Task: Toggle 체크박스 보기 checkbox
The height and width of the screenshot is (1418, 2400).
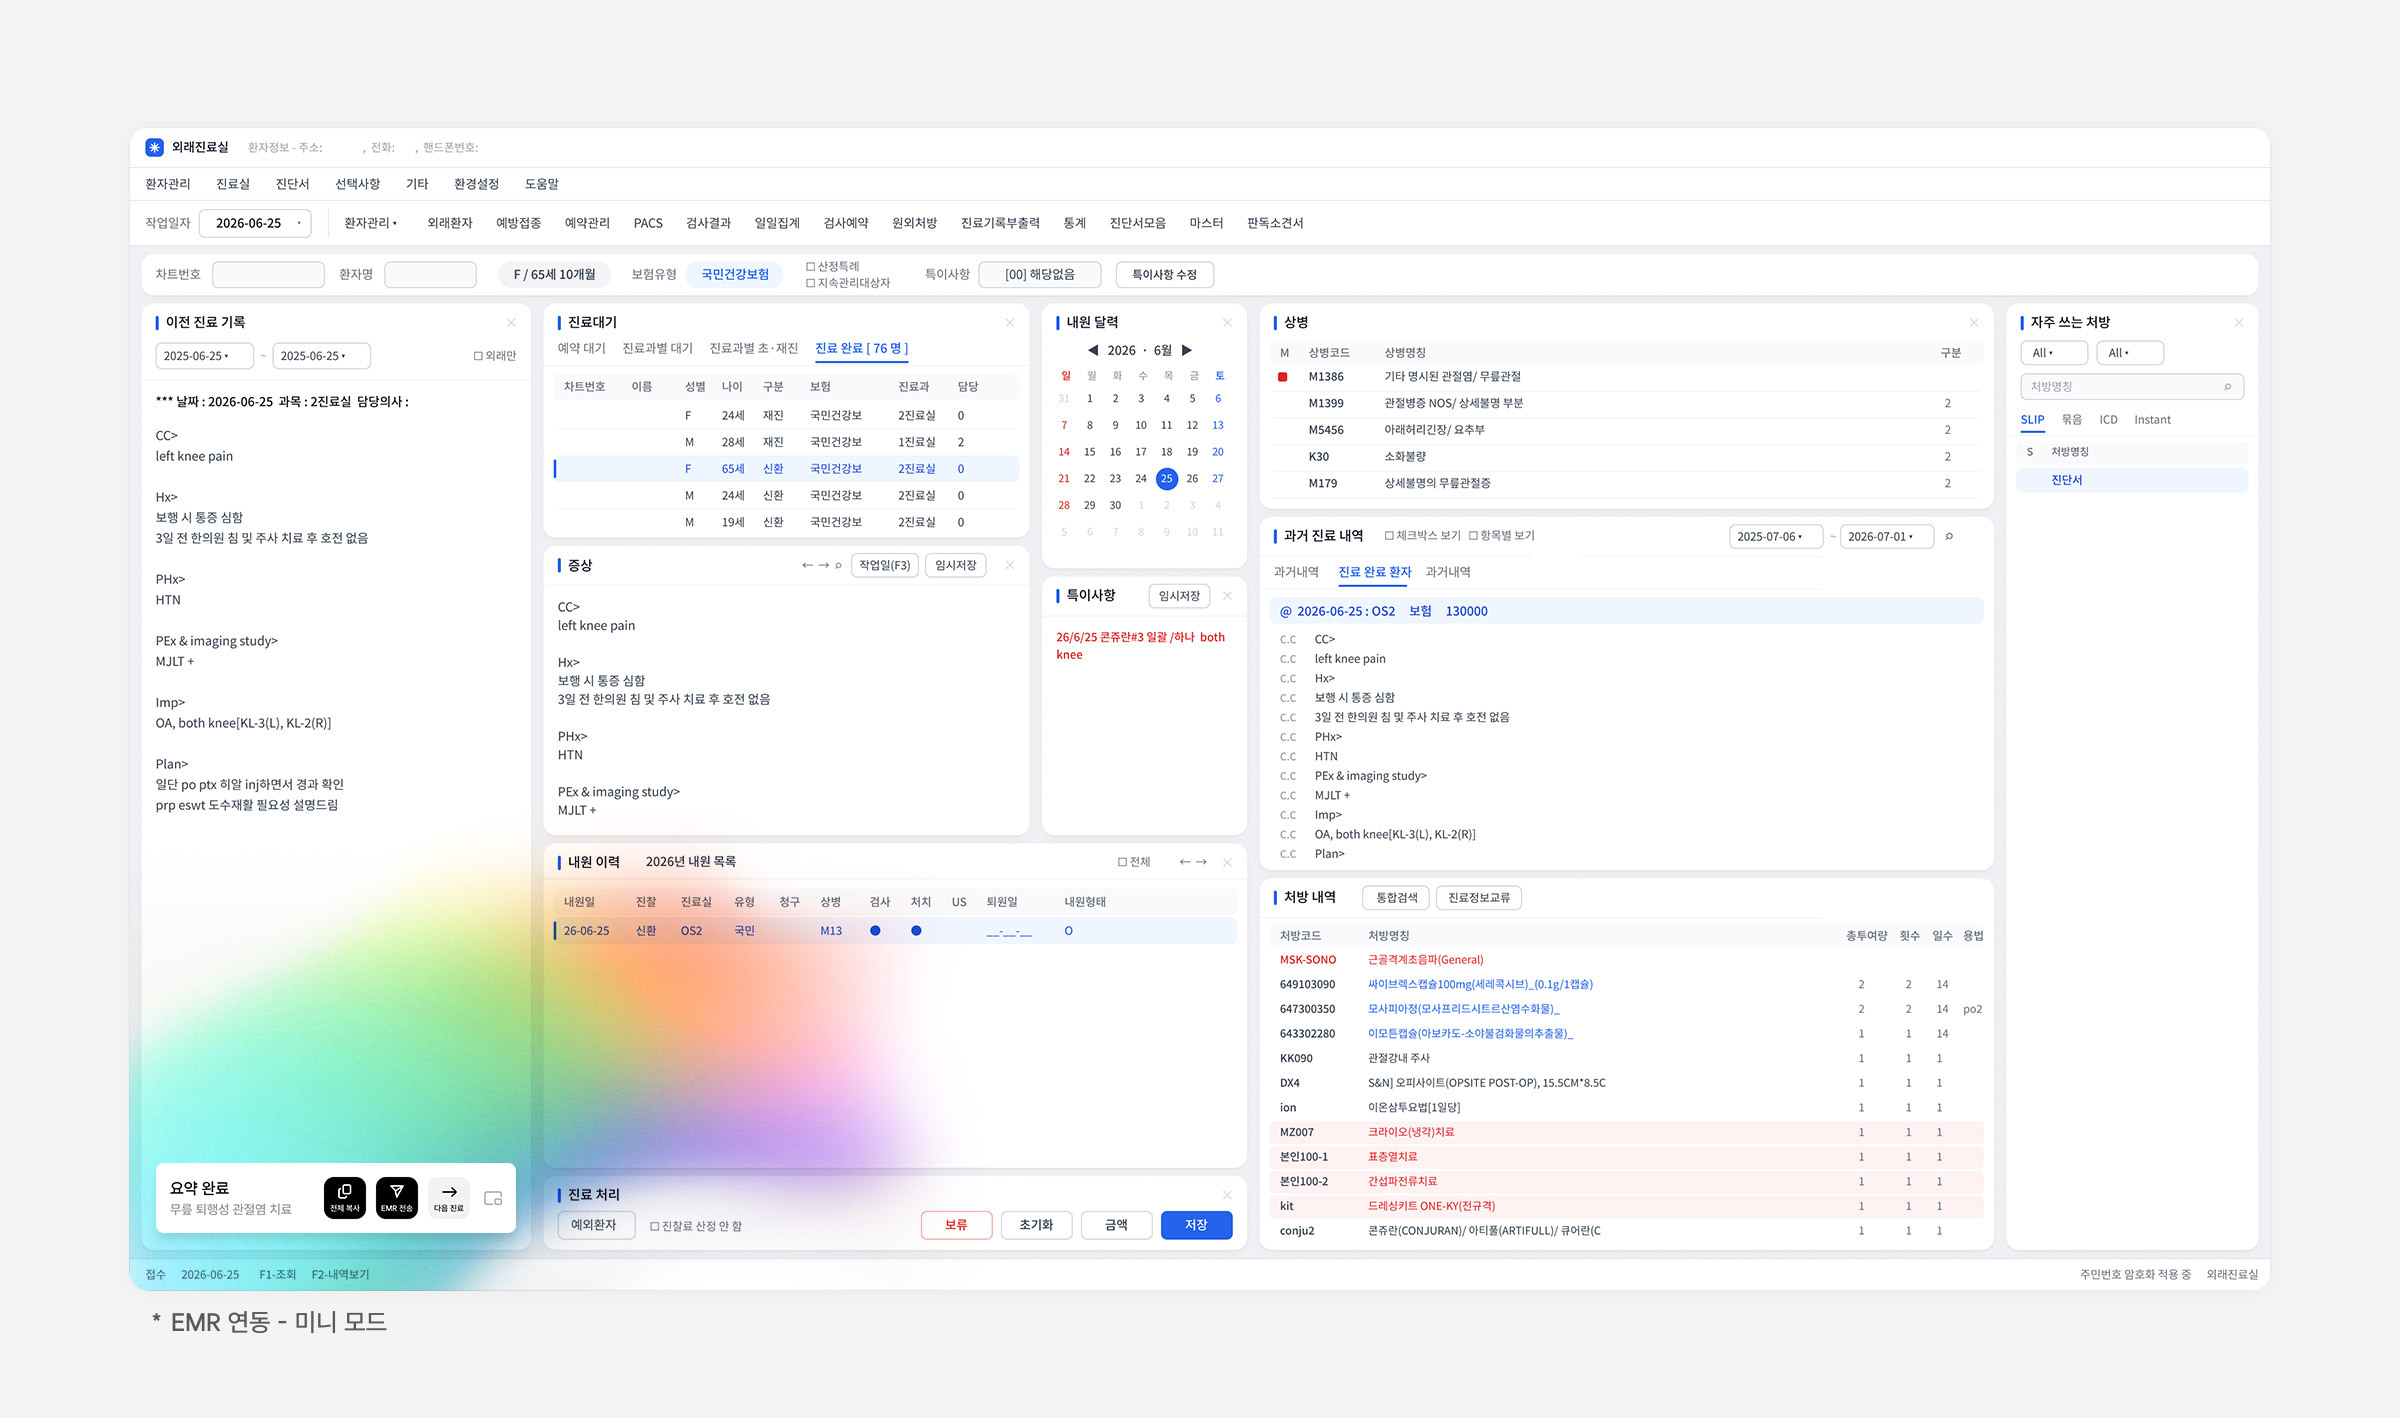Action: [x=1389, y=536]
